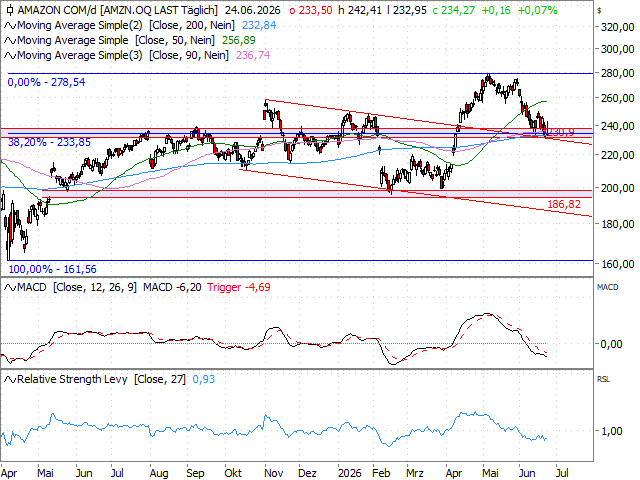
Task: Click the 280,00 price axis label
Action: coord(618,73)
